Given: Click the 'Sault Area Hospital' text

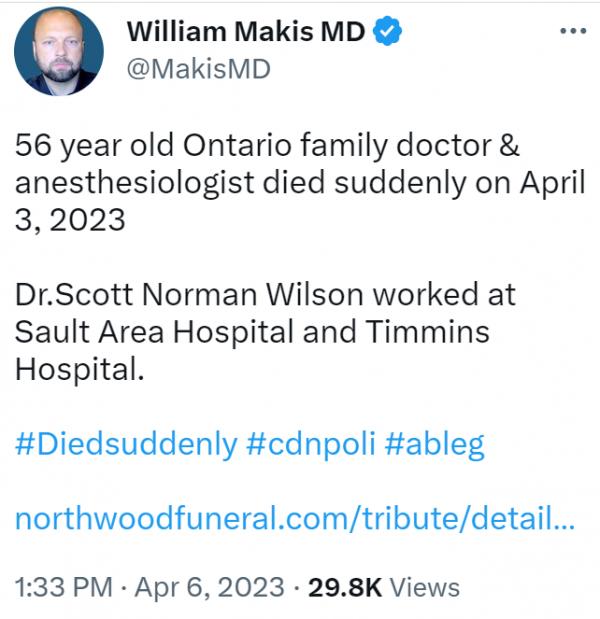Looking at the screenshot, I should 151,332.
